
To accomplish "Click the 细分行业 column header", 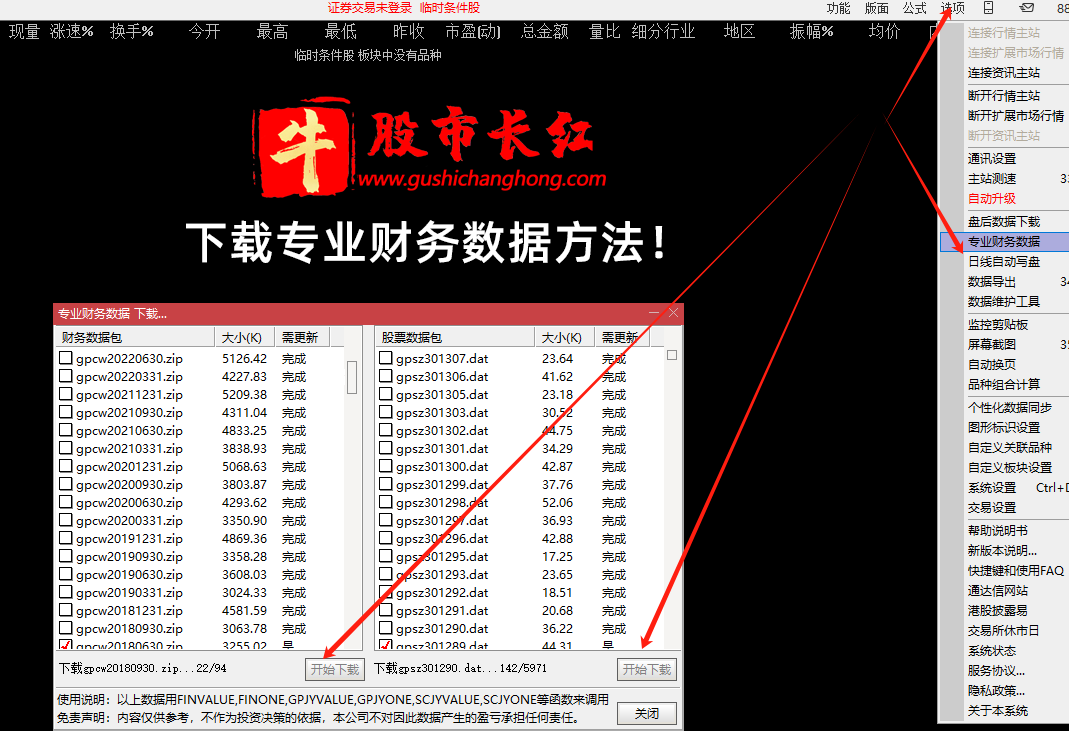I will (663, 31).
